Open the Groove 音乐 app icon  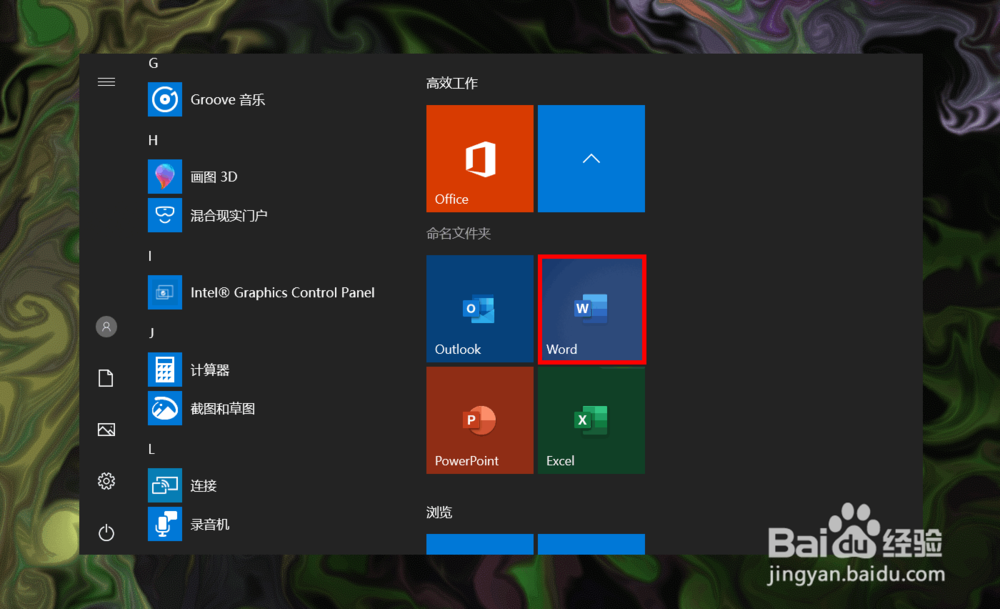[x=165, y=99]
